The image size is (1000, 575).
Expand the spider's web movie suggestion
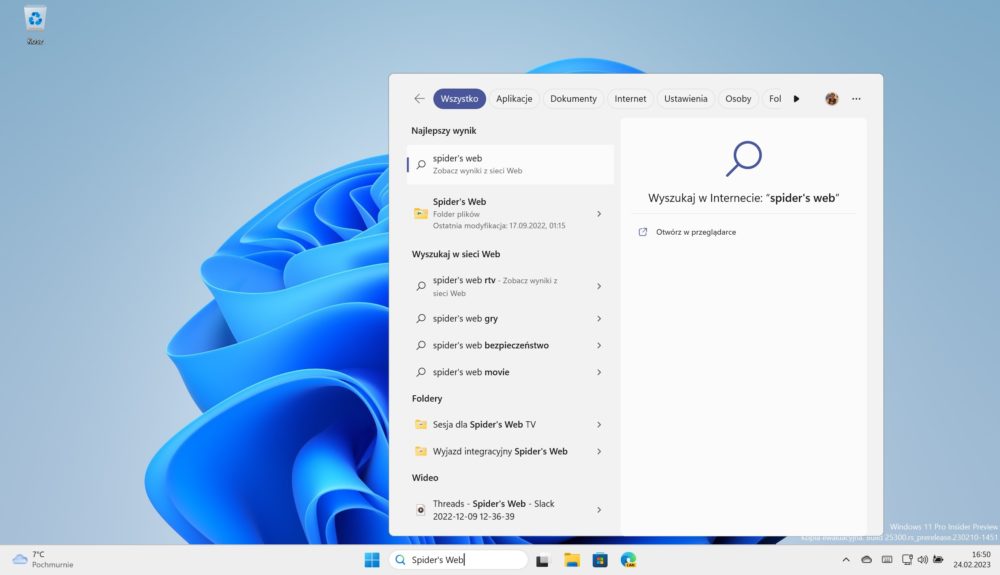pyautogui.click(x=599, y=372)
